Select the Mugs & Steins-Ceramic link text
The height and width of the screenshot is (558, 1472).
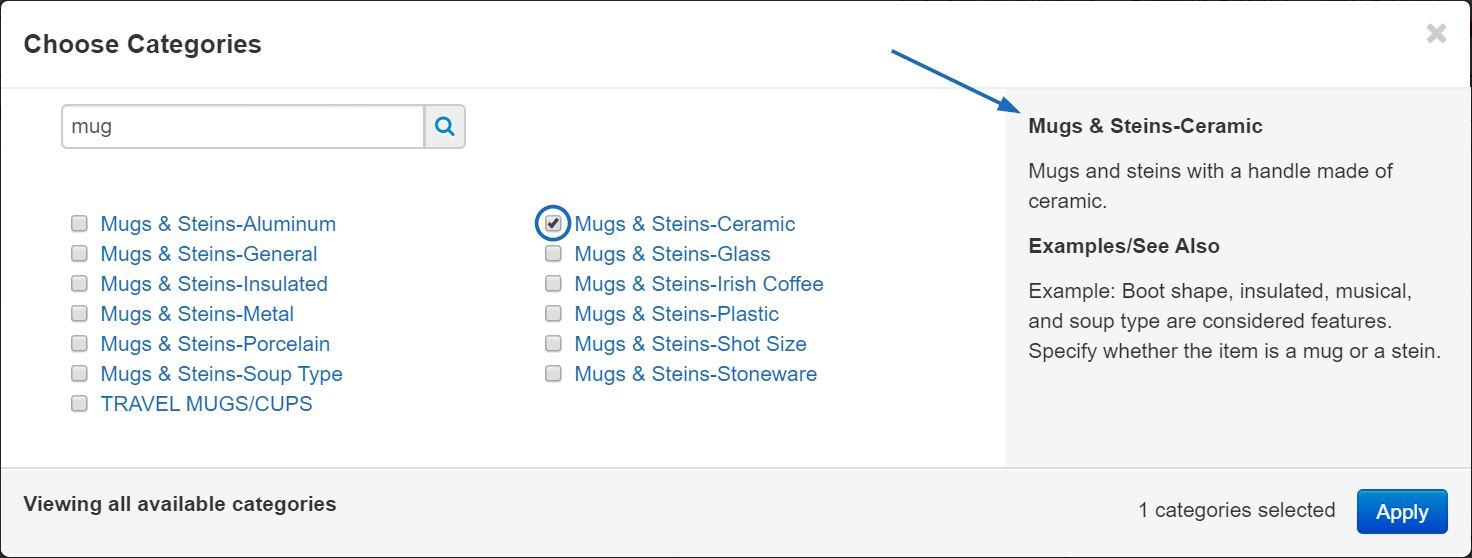685,224
